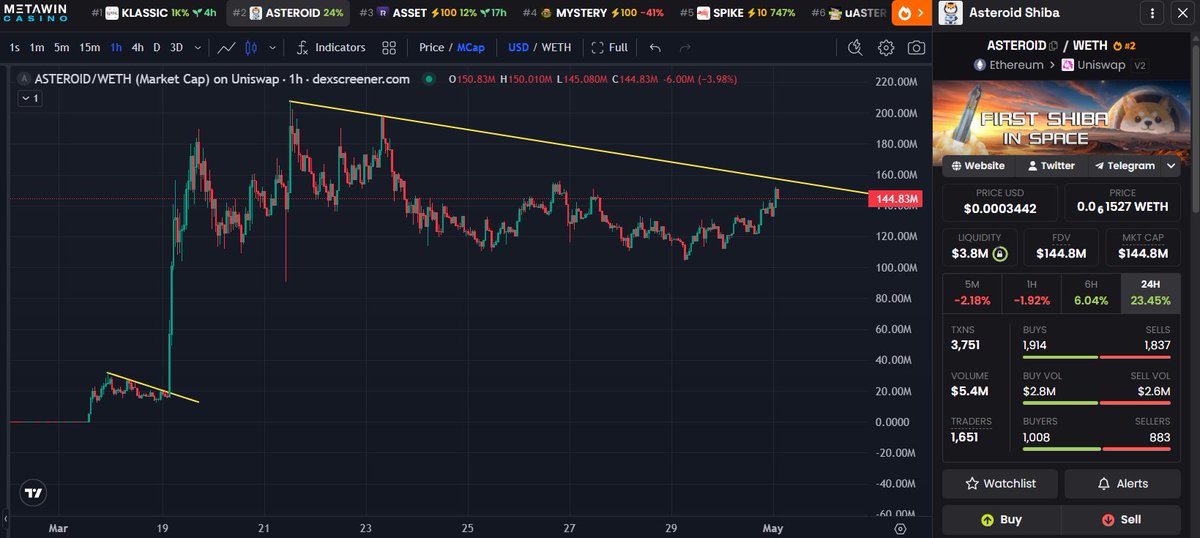Open the orange flame trending button

906,13
